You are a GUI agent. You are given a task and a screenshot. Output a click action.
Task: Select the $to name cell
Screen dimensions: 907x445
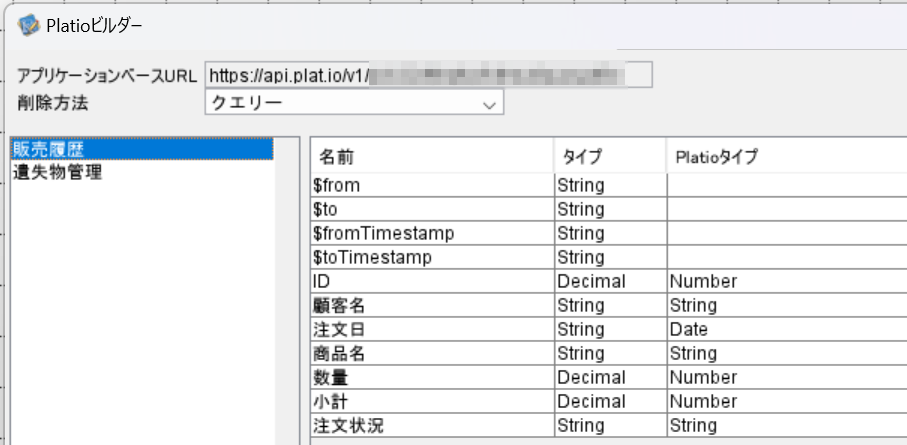[432, 209]
